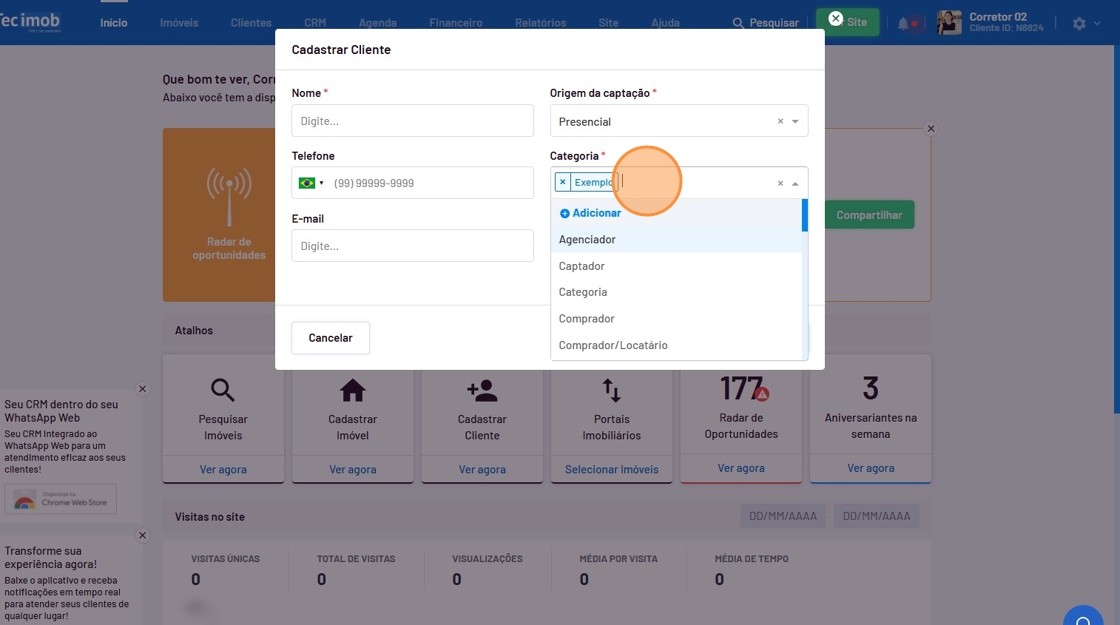The height and width of the screenshot is (625, 1120).
Task: Collapse the Categoria dropdown arrow
Action: click(796, 184)
